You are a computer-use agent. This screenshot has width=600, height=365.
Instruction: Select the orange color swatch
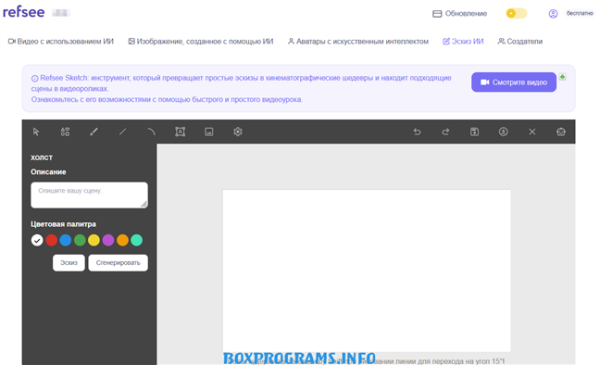pos(122,240)
